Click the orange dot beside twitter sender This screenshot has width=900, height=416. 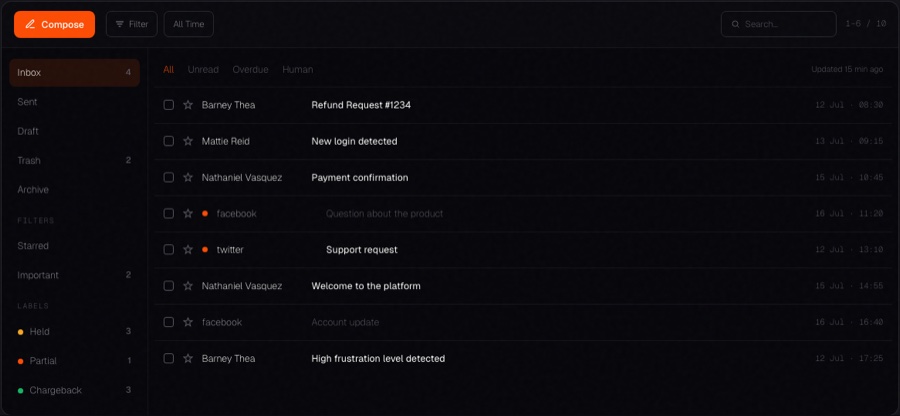[205, 250]
